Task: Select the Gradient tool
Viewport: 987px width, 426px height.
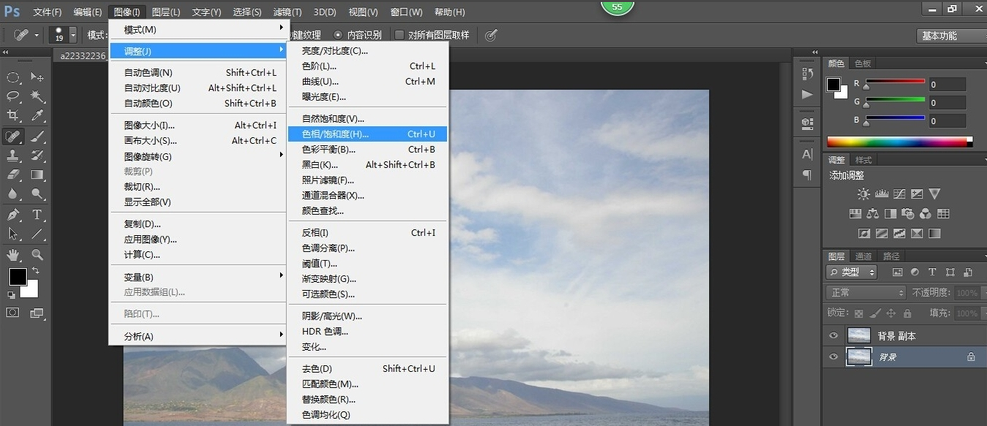Action: point(37,174)
